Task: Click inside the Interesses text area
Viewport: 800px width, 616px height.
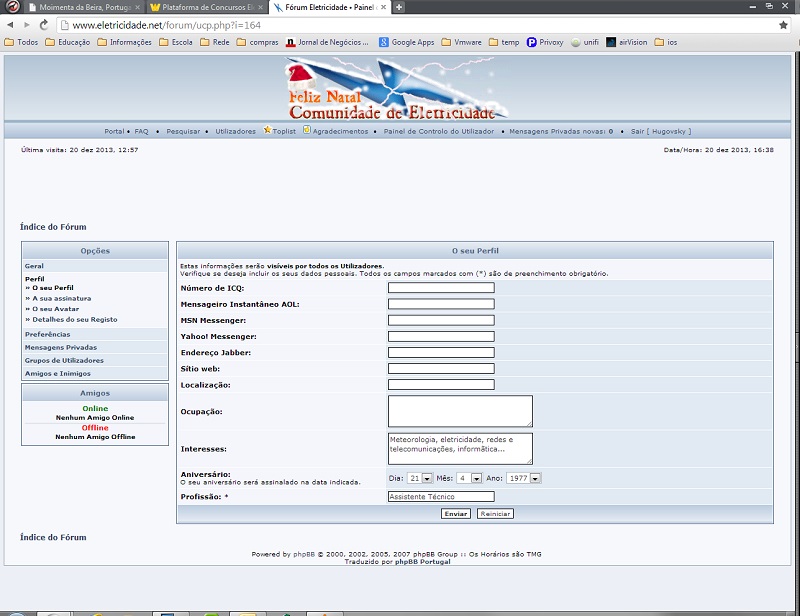Action: click(x=459, y=448)
